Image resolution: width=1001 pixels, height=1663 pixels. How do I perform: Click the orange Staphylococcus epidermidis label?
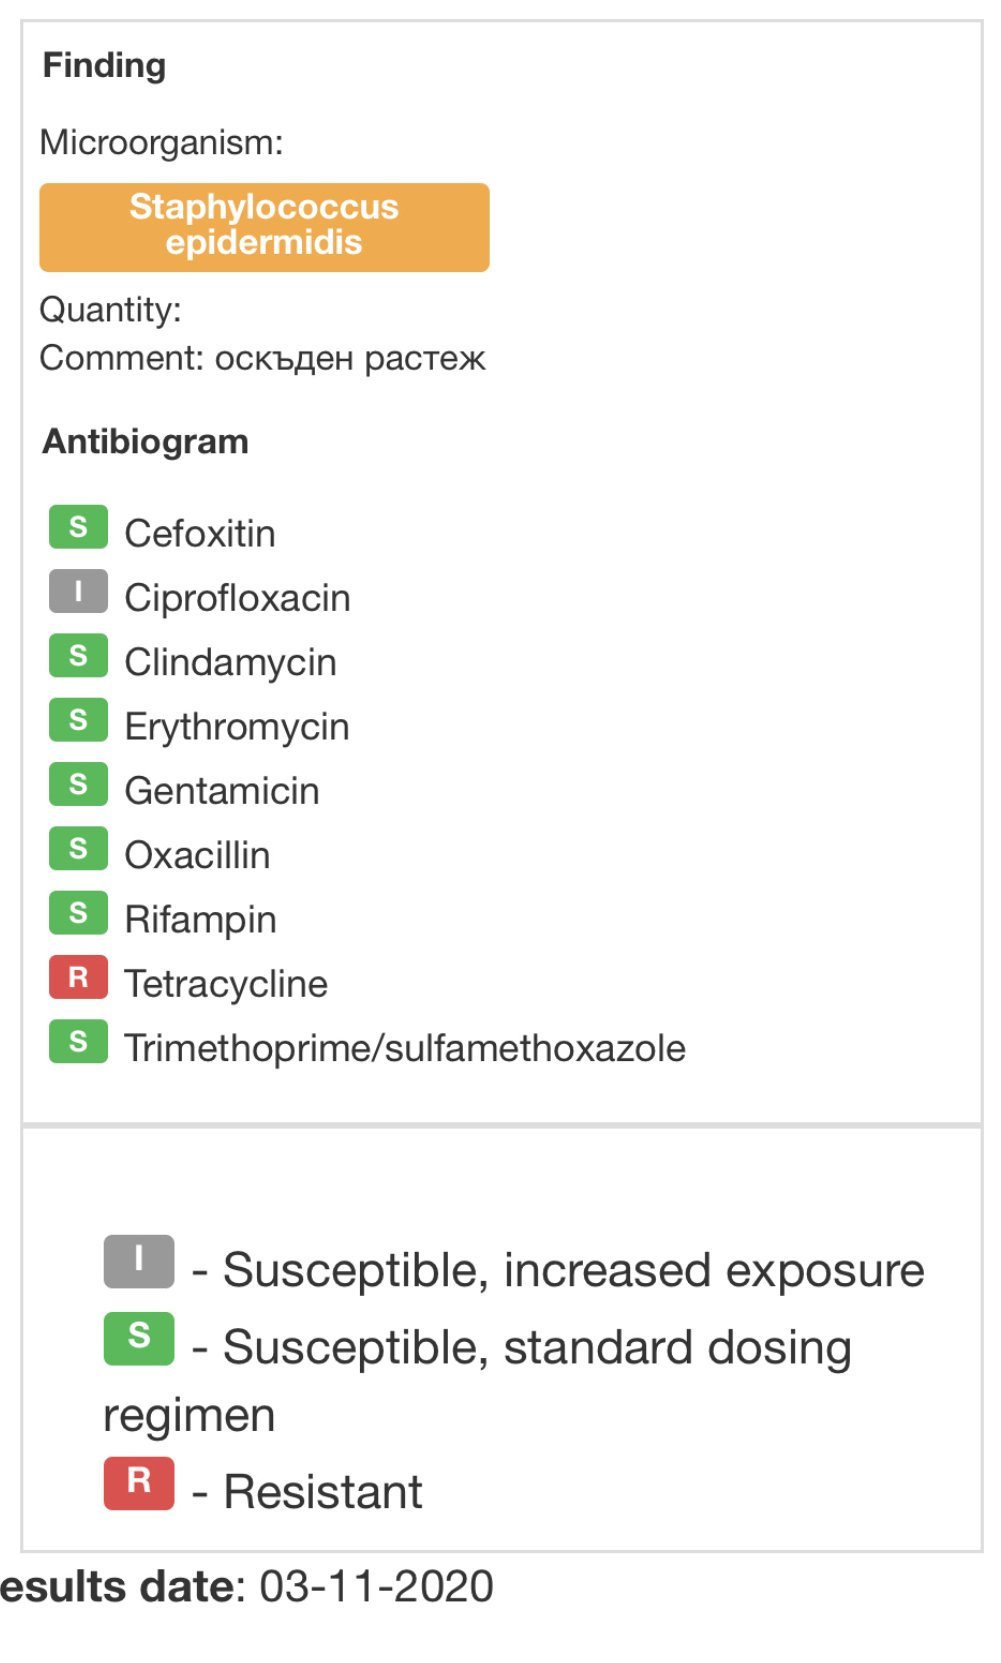click(264, 226)
